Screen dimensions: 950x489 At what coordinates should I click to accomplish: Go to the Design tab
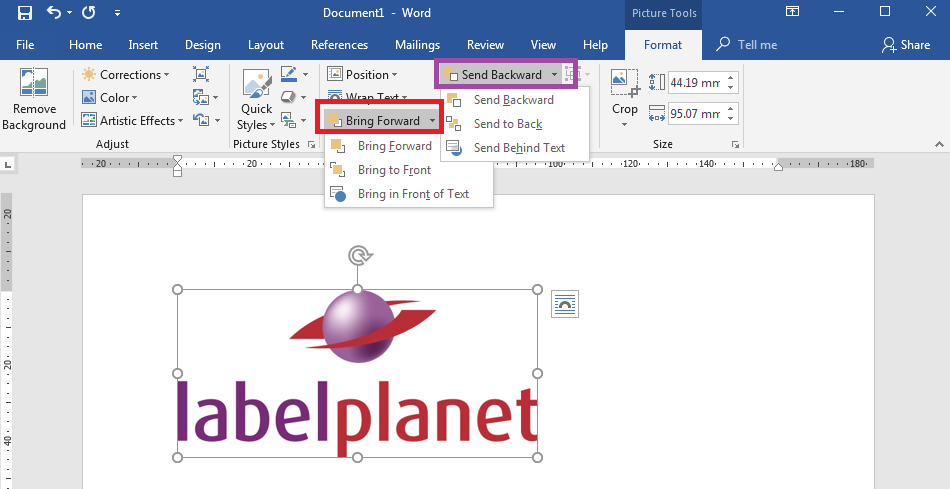203,45
